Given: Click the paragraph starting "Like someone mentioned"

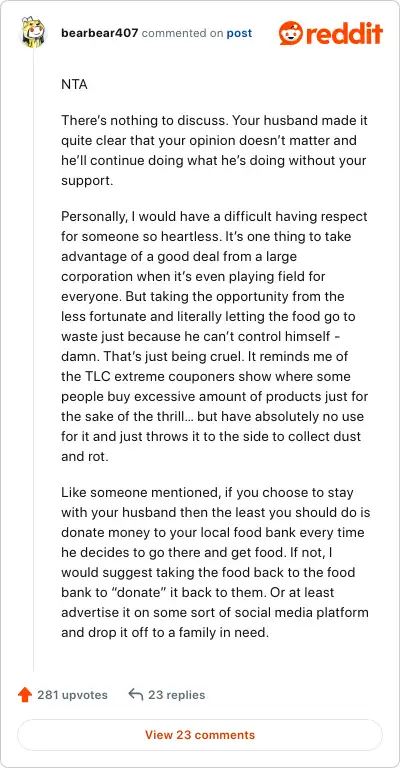Looking at the screenshot, I should (x=215, y=562).
